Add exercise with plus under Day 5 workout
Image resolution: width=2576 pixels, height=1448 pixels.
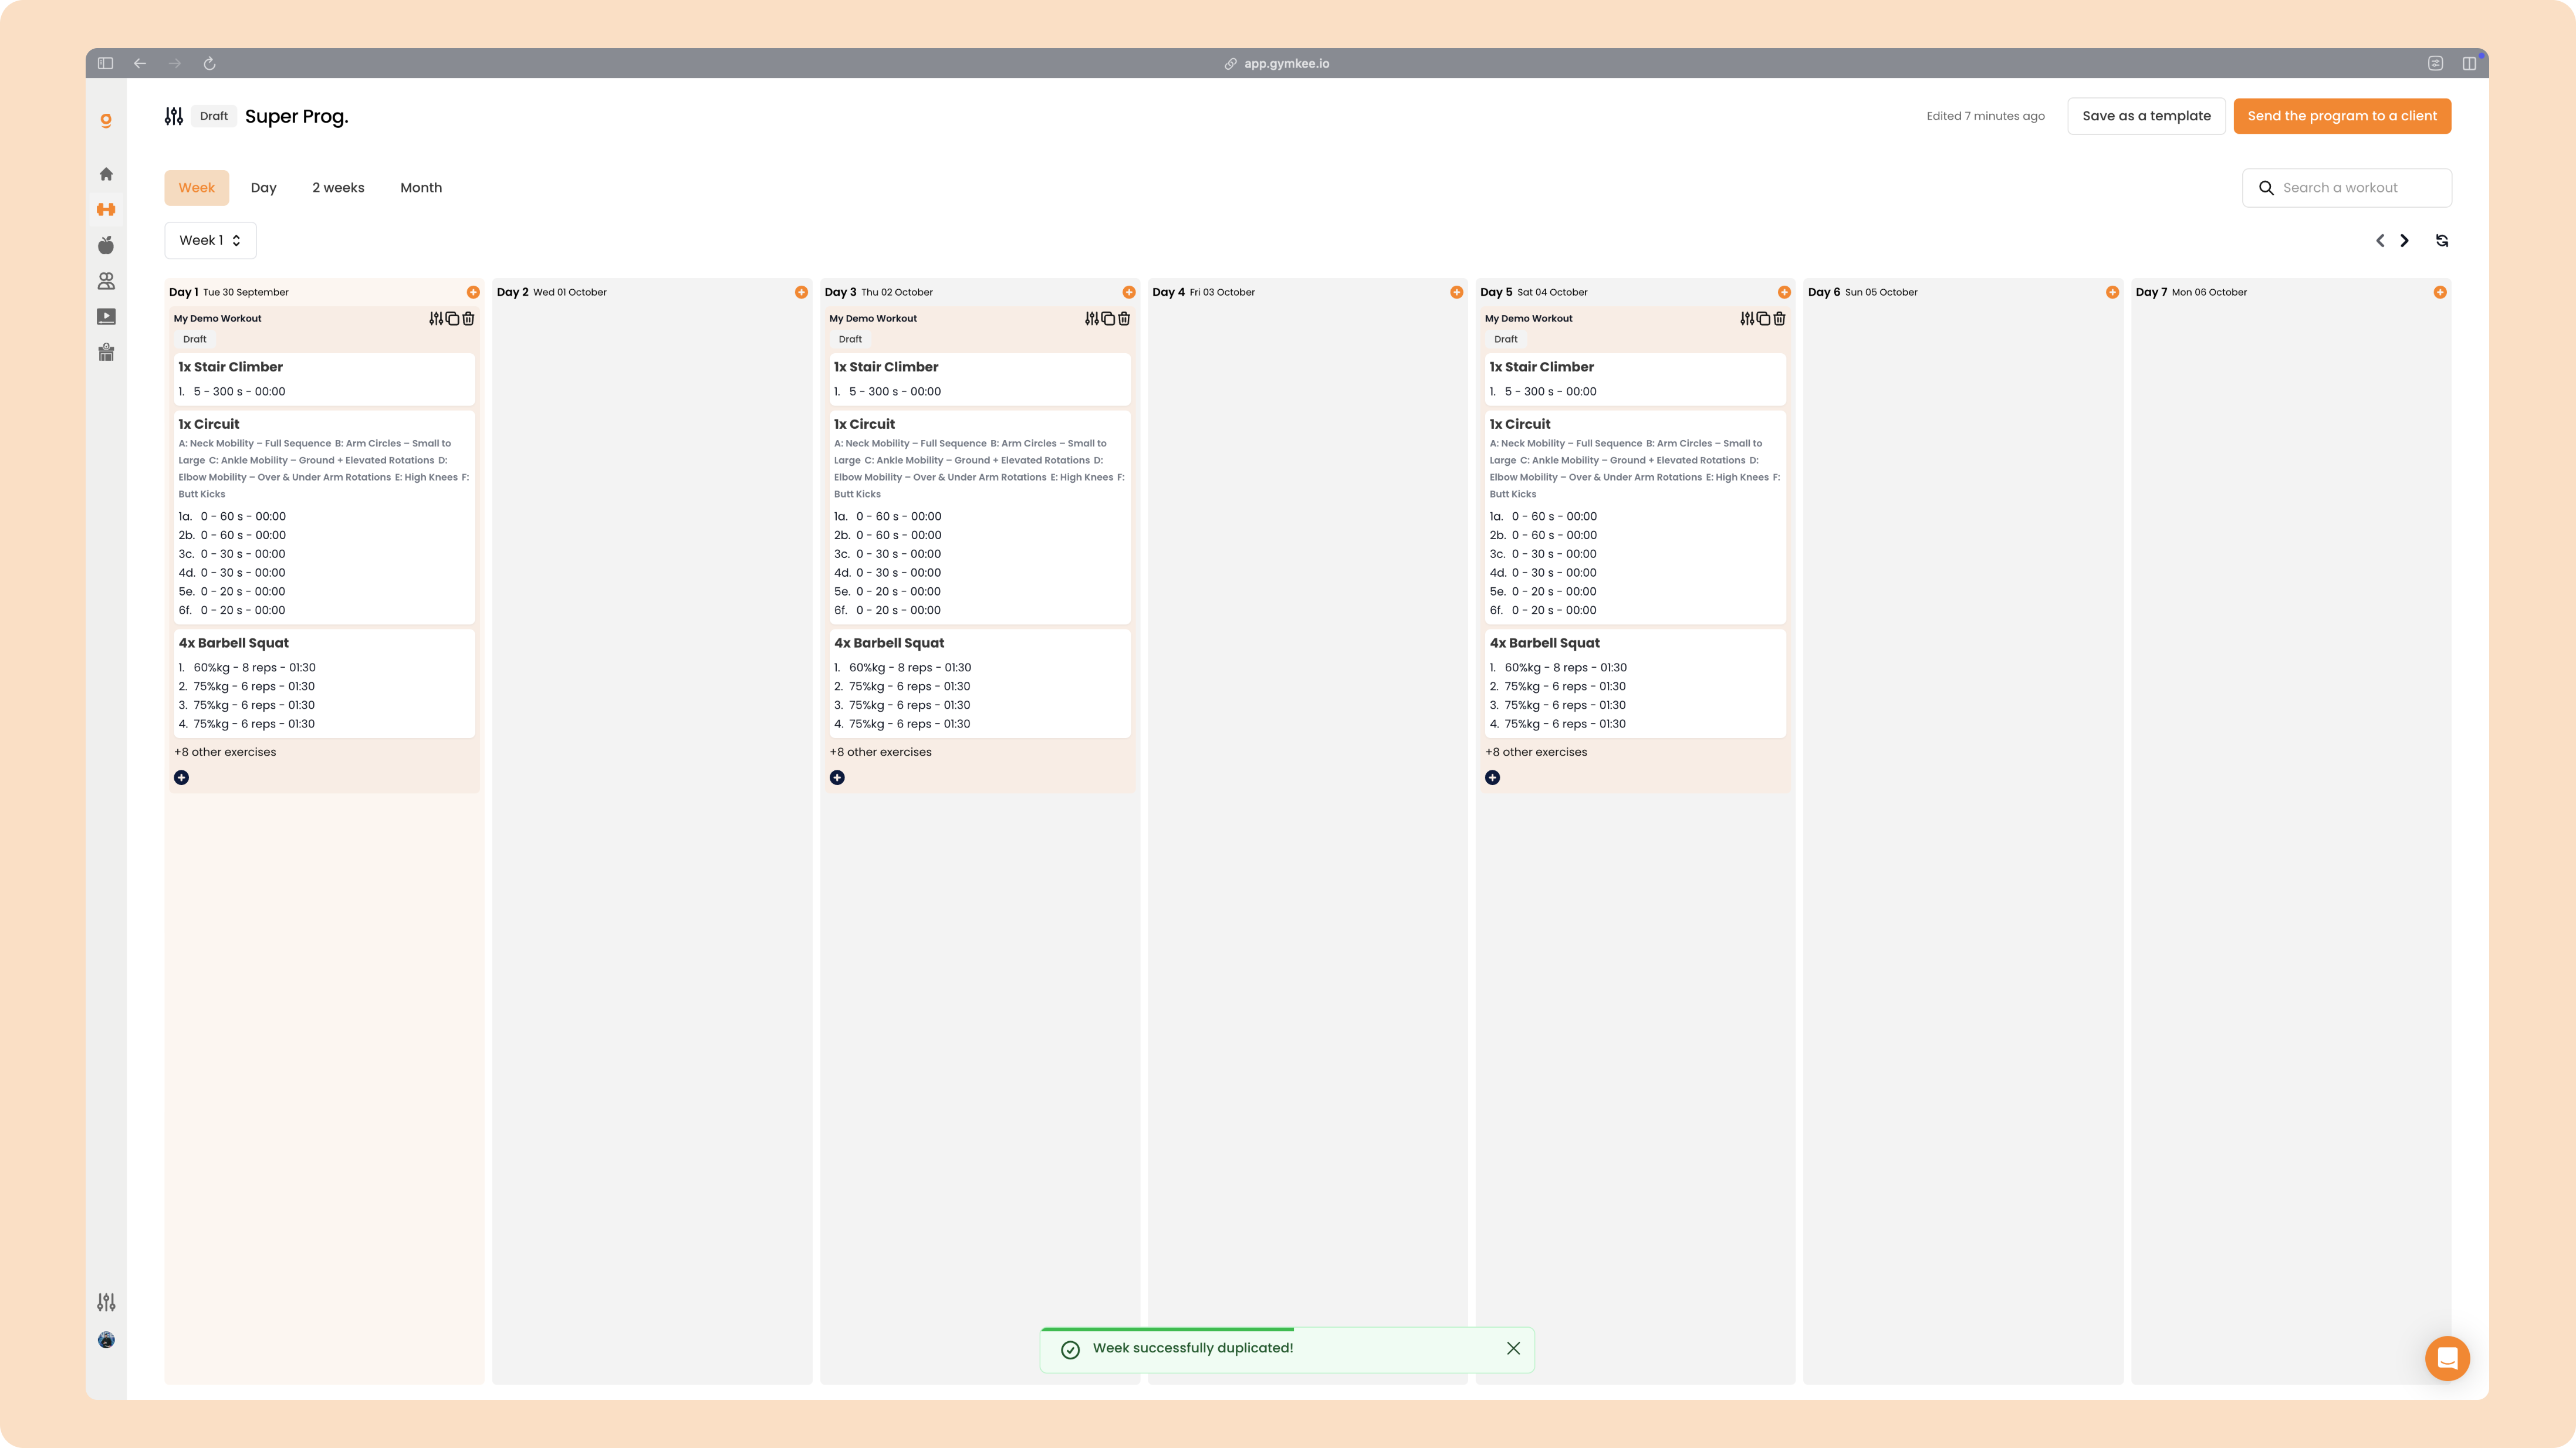(1492, 777)
